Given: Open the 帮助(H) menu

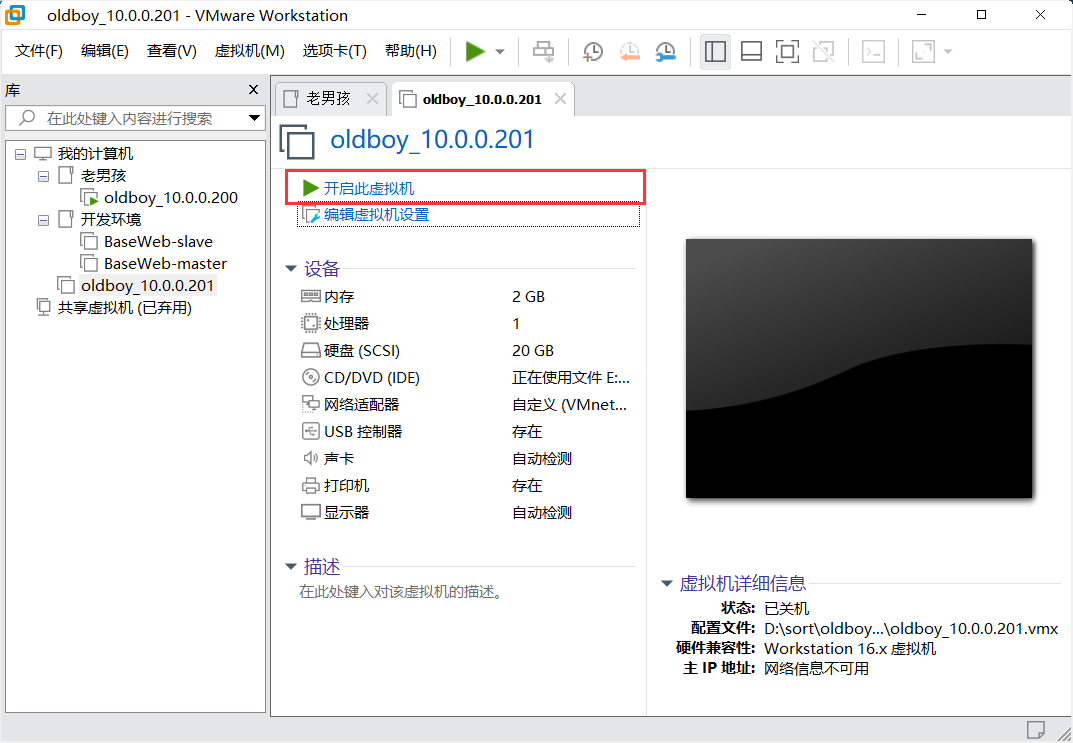Looking at the screenshot, I should pos(411,51).
